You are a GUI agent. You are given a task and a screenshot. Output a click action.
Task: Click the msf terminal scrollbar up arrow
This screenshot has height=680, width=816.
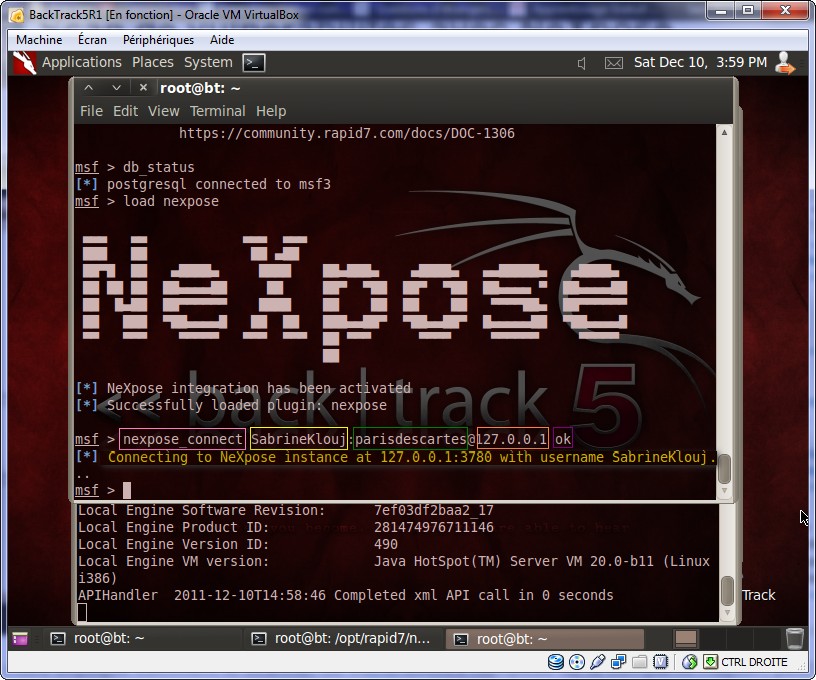click(724, 133)
